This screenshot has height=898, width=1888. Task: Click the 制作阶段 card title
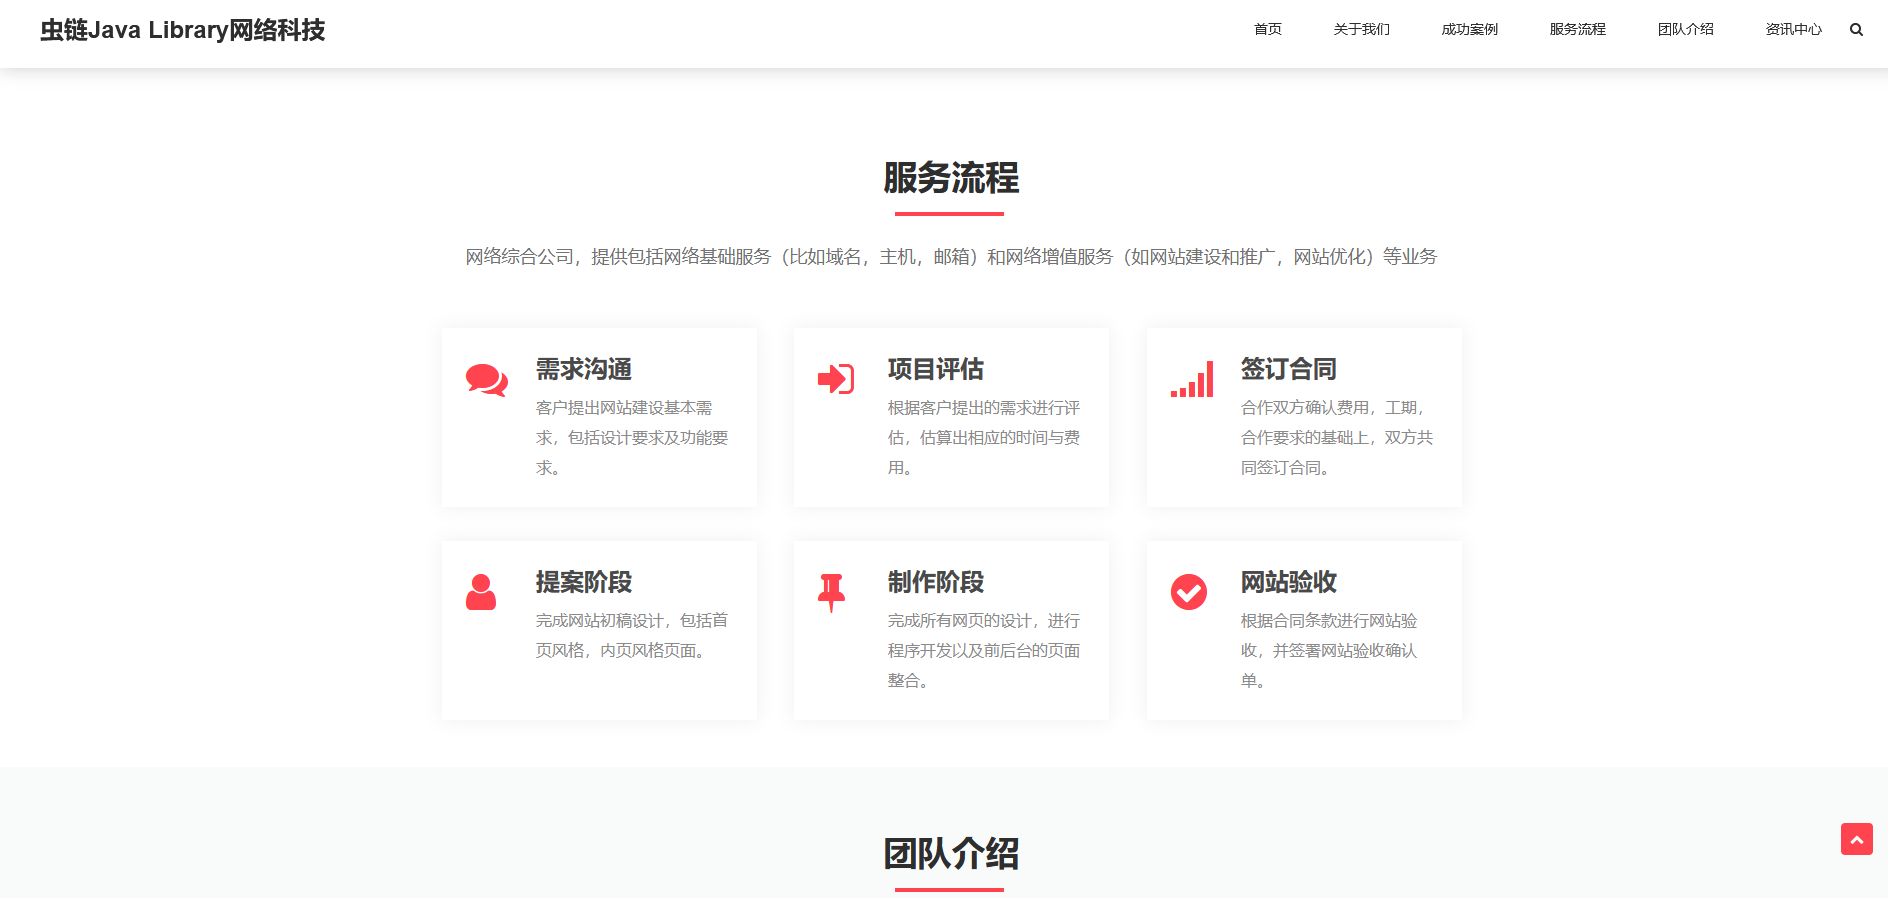[x=936, y=582]
